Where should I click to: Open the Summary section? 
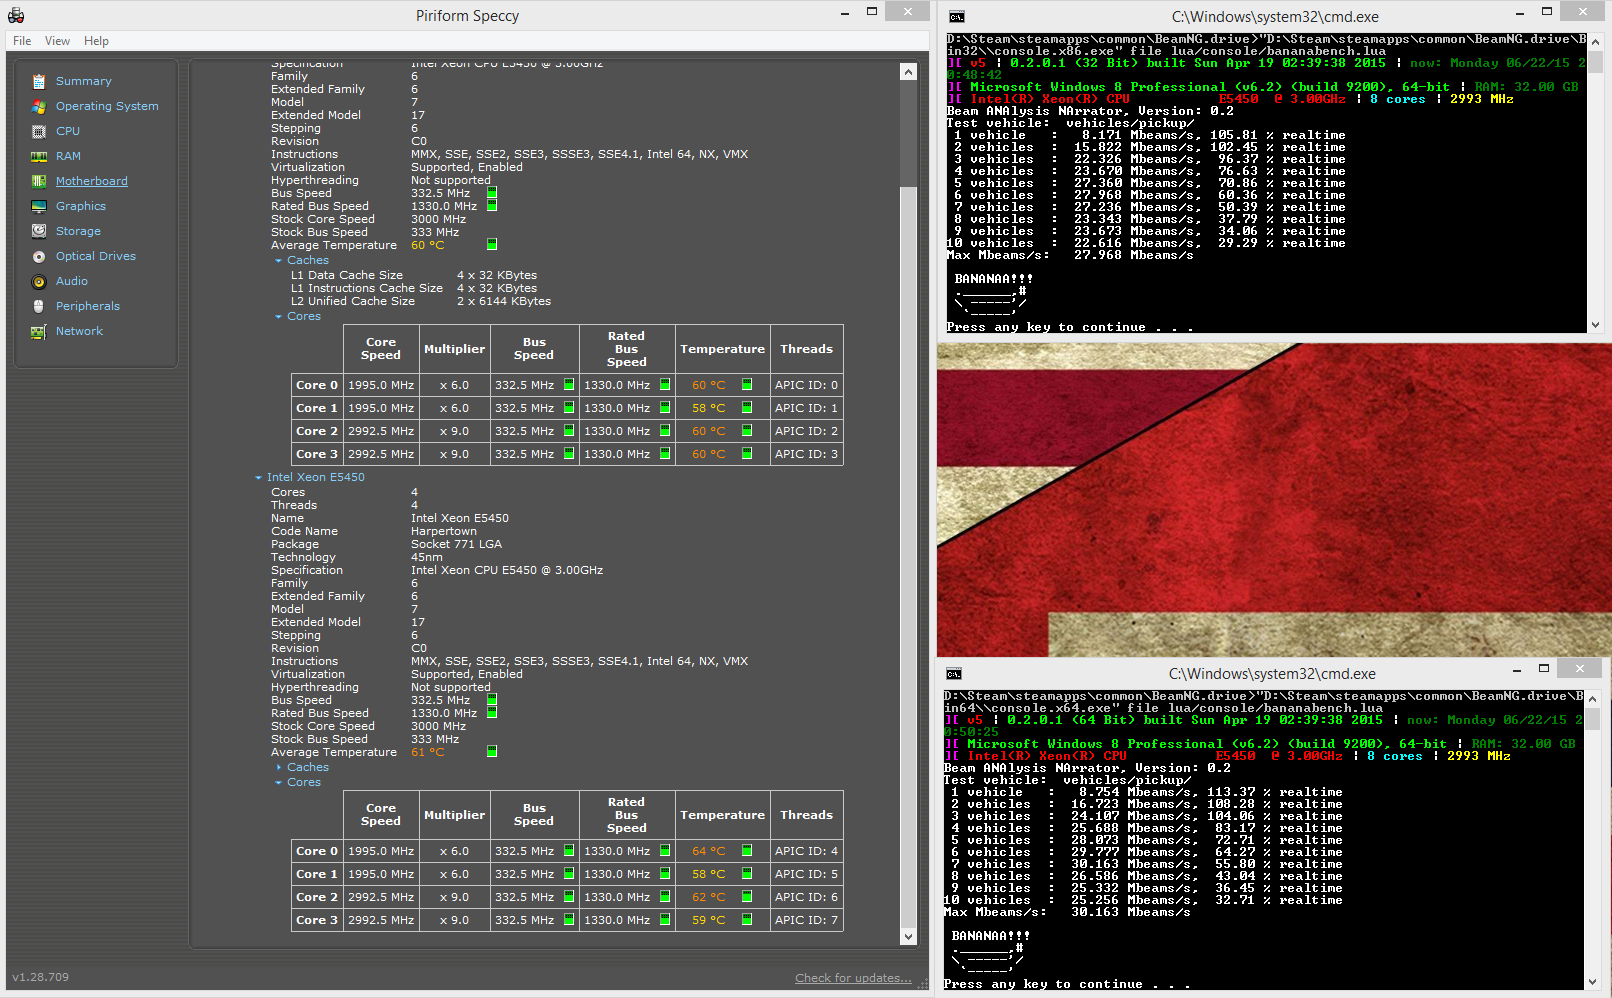click(84, 81)
